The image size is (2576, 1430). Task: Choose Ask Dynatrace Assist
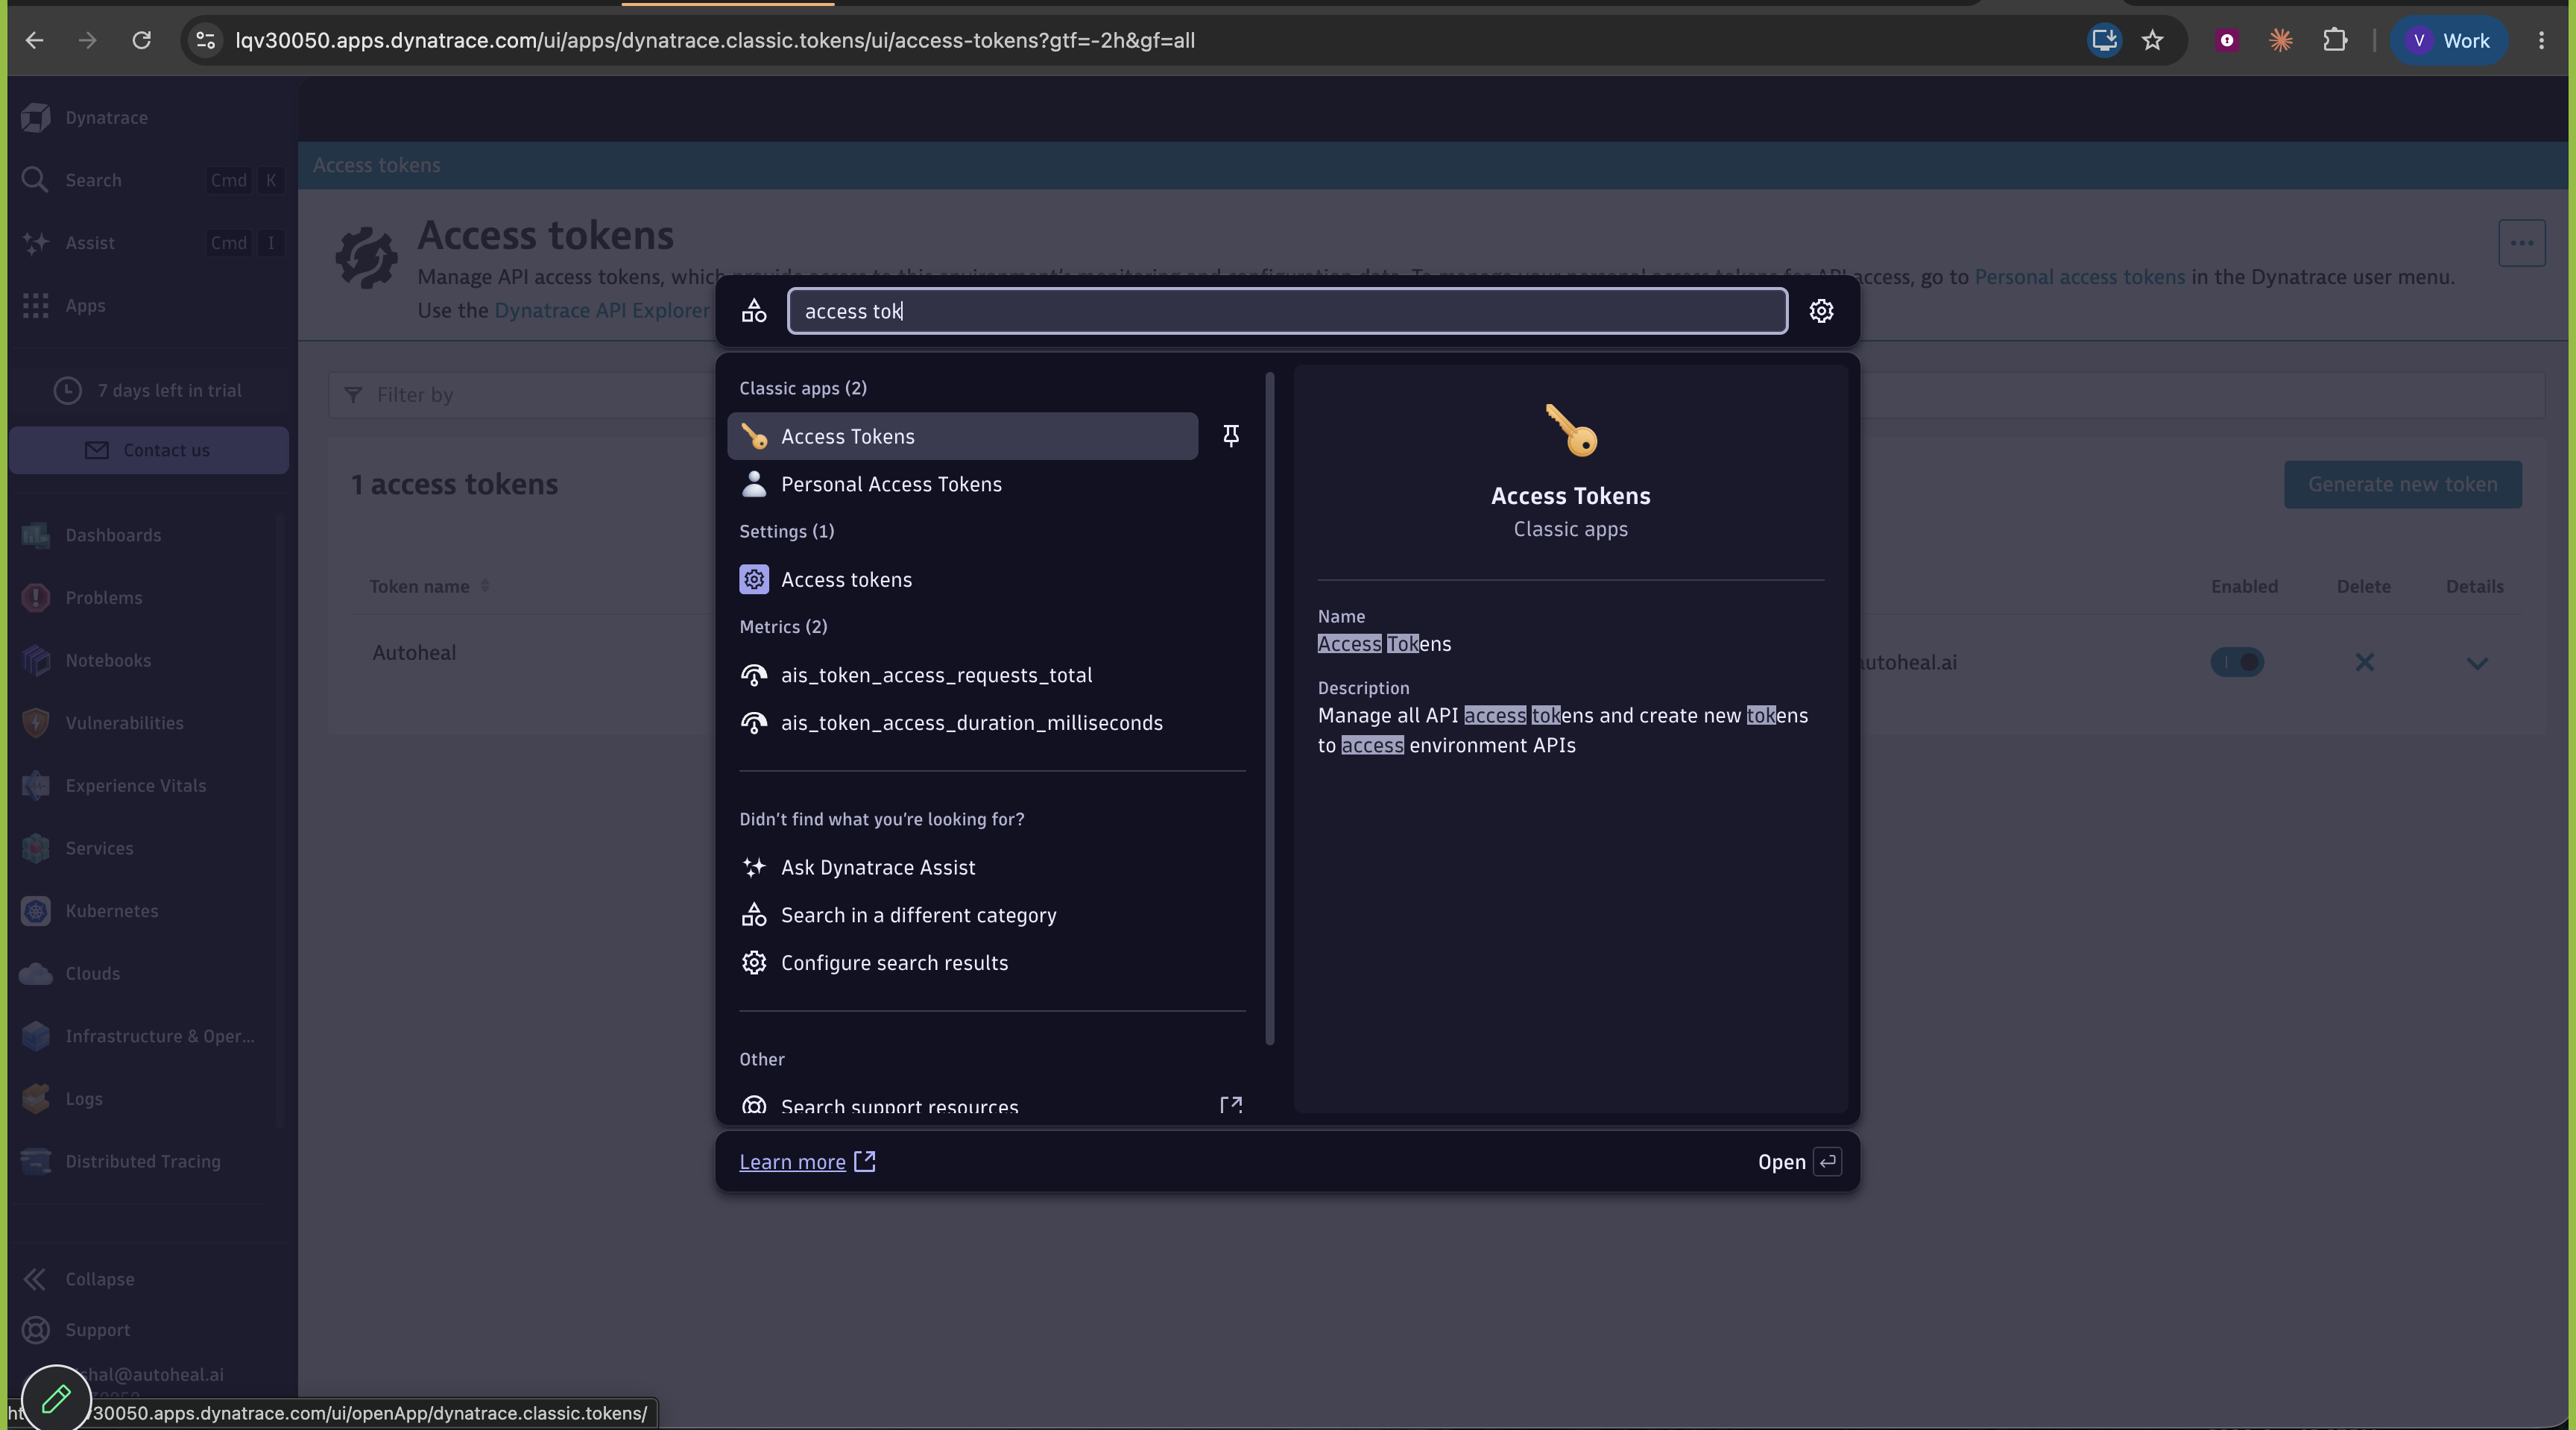pos(878,868)
